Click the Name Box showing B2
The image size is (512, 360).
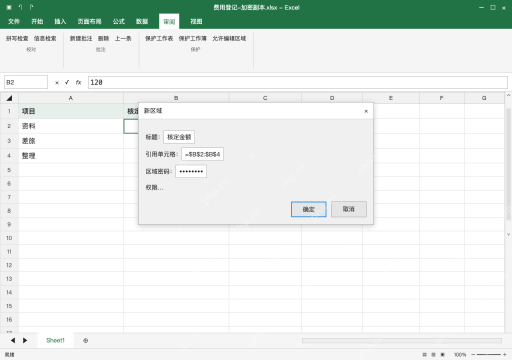point(26,82)
